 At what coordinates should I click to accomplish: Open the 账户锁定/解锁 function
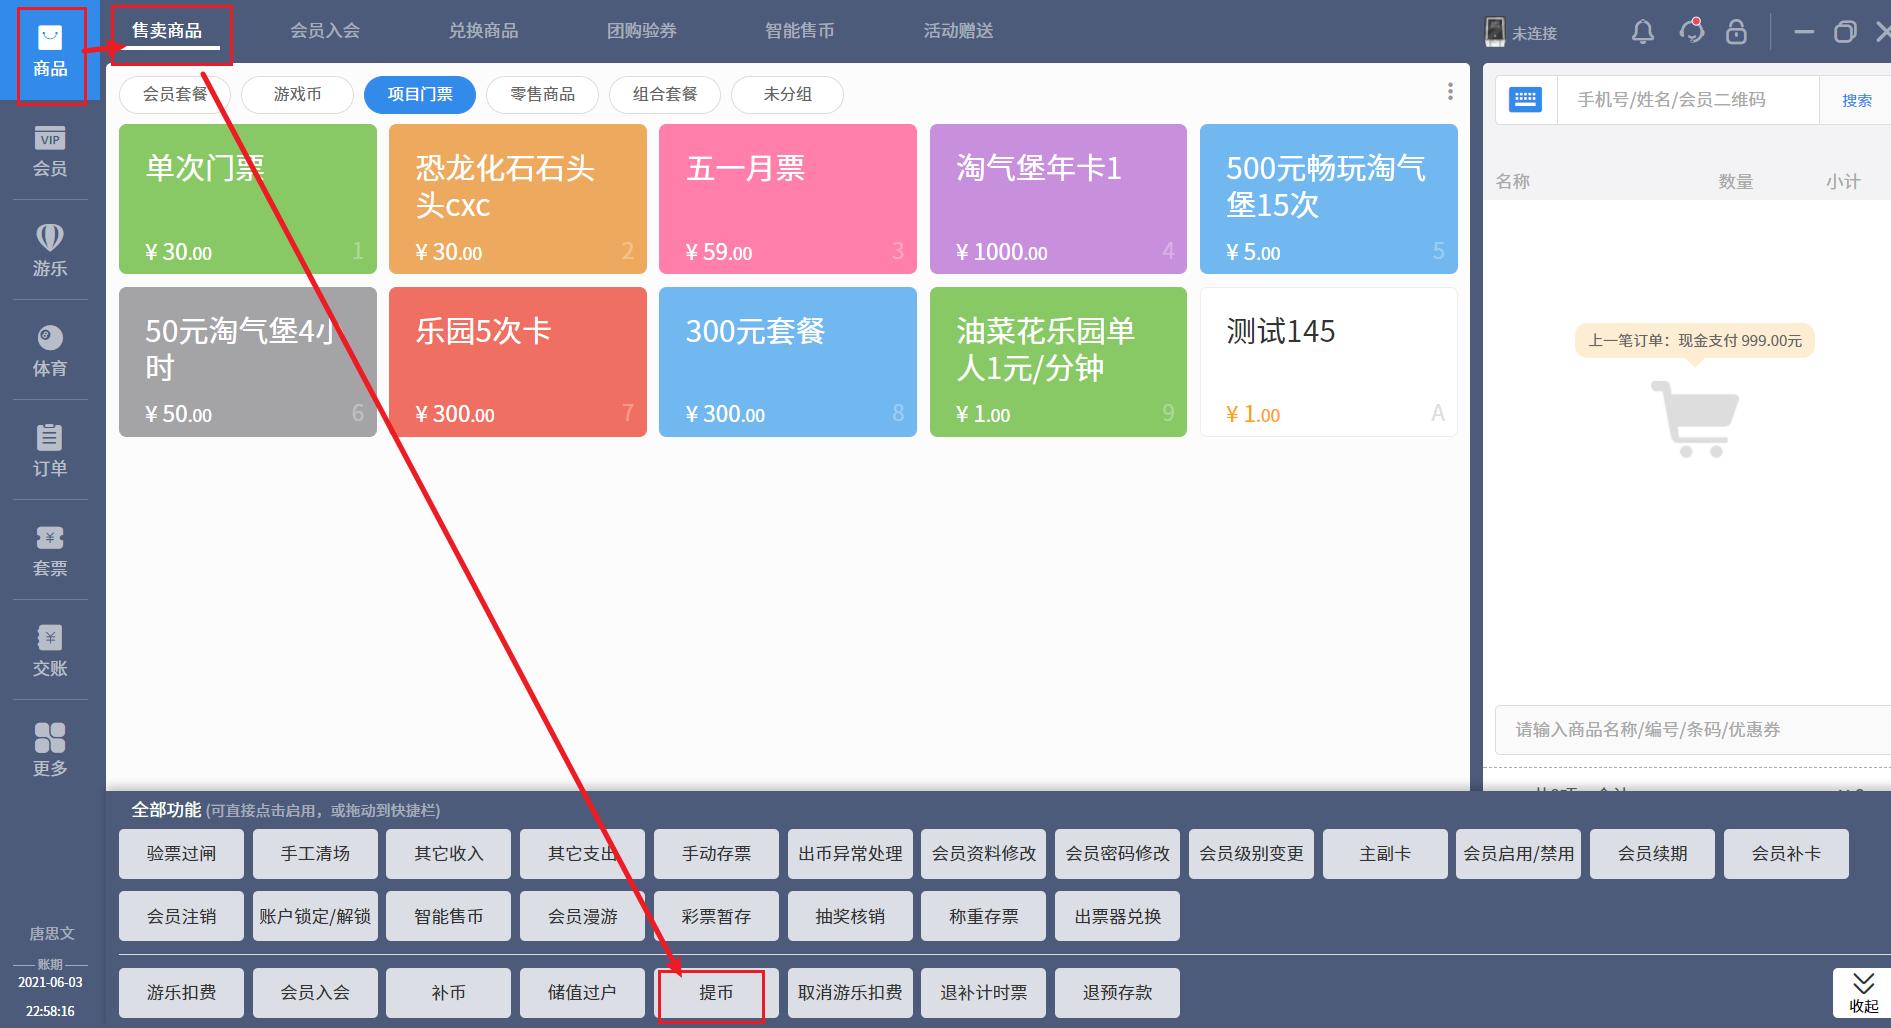(x=315, y=916)
